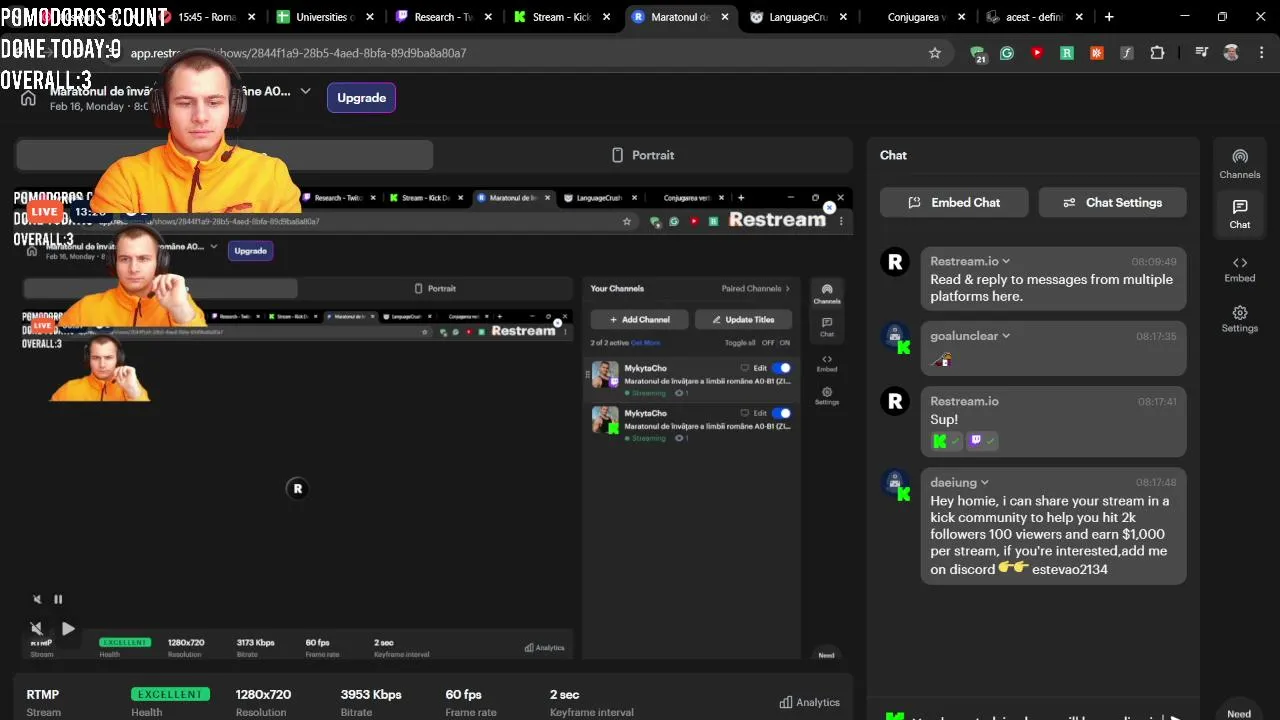Click the browser address bar URL
The width and height of the screenshot is (1280, 720).
(298, 53)
